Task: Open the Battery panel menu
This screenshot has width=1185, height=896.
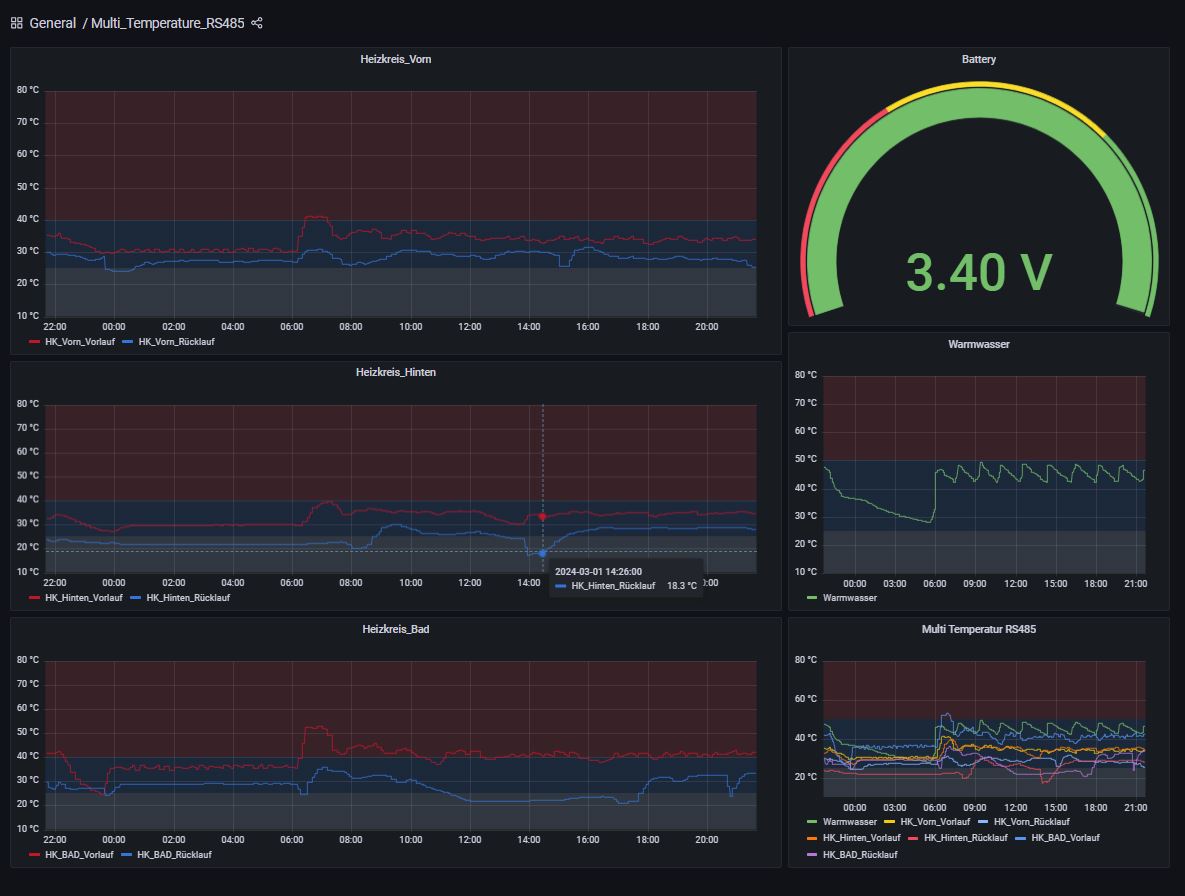Action: [978, 59]
